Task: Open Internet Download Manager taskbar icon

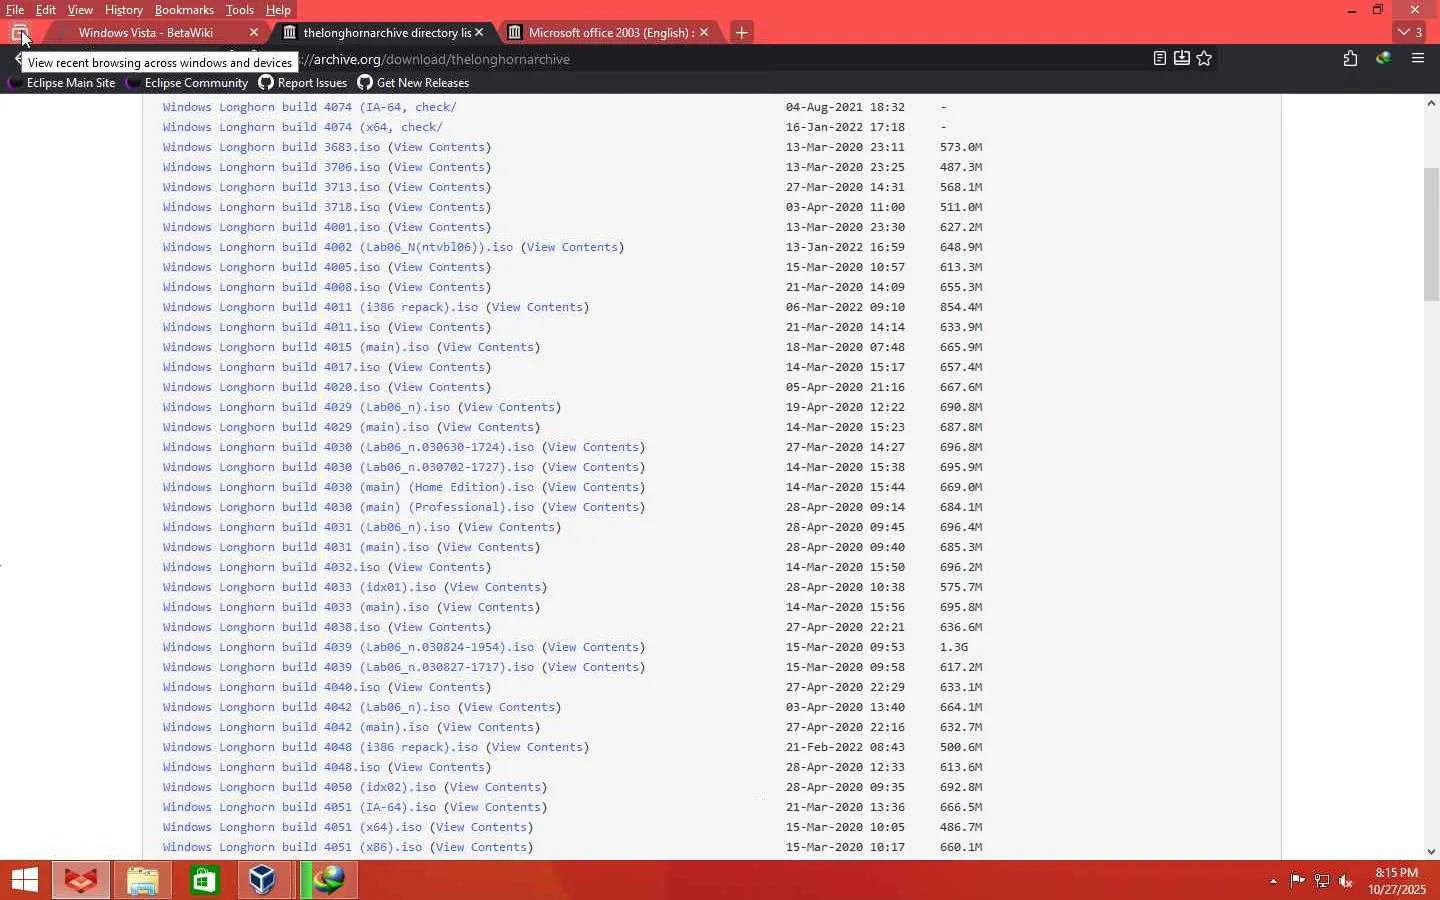Action: pos(329,880)
